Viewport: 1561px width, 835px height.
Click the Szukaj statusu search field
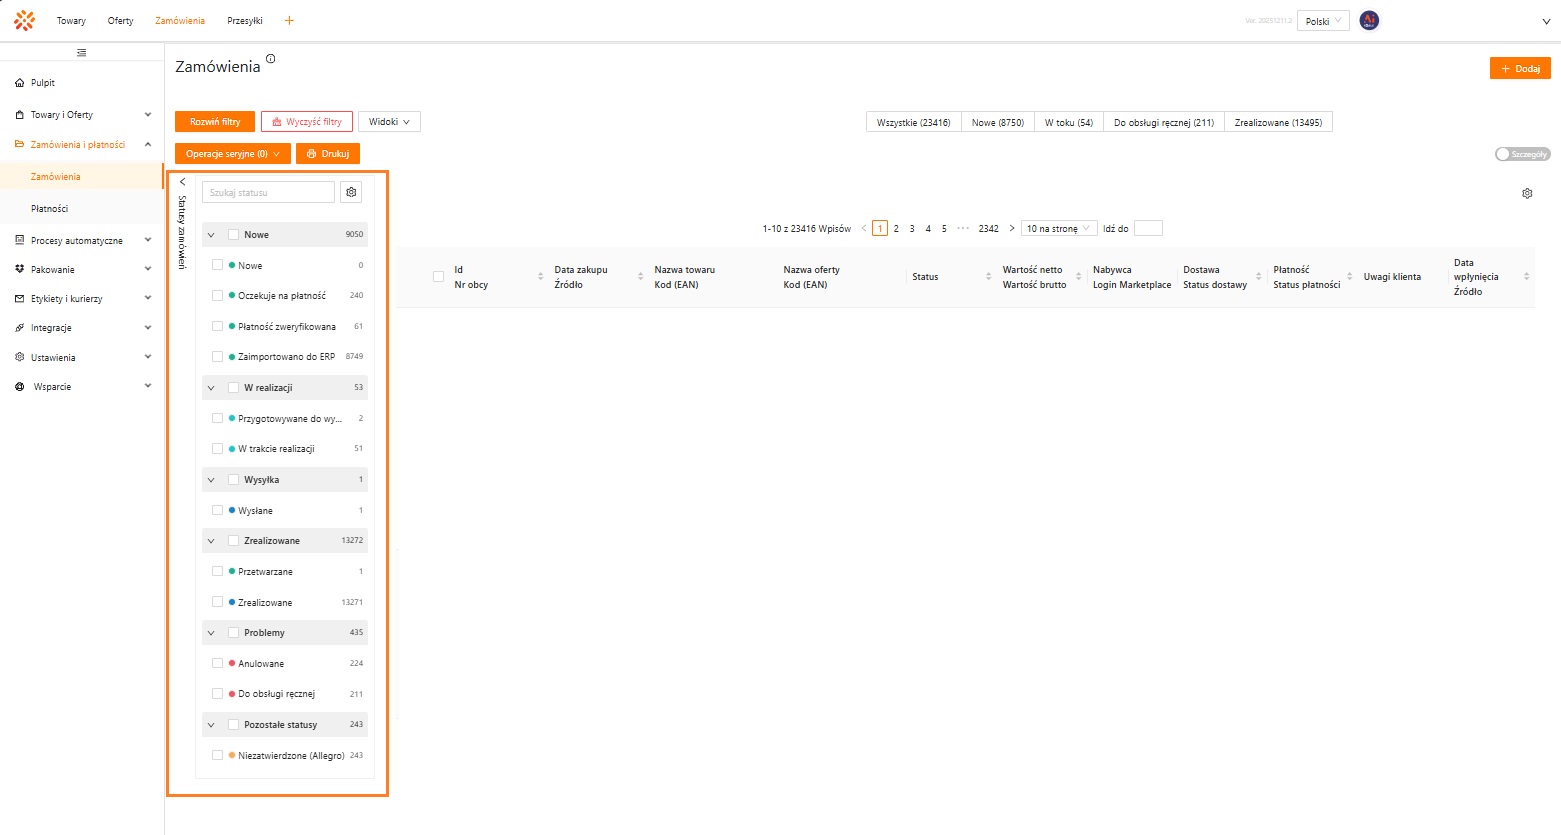[268, 192]
